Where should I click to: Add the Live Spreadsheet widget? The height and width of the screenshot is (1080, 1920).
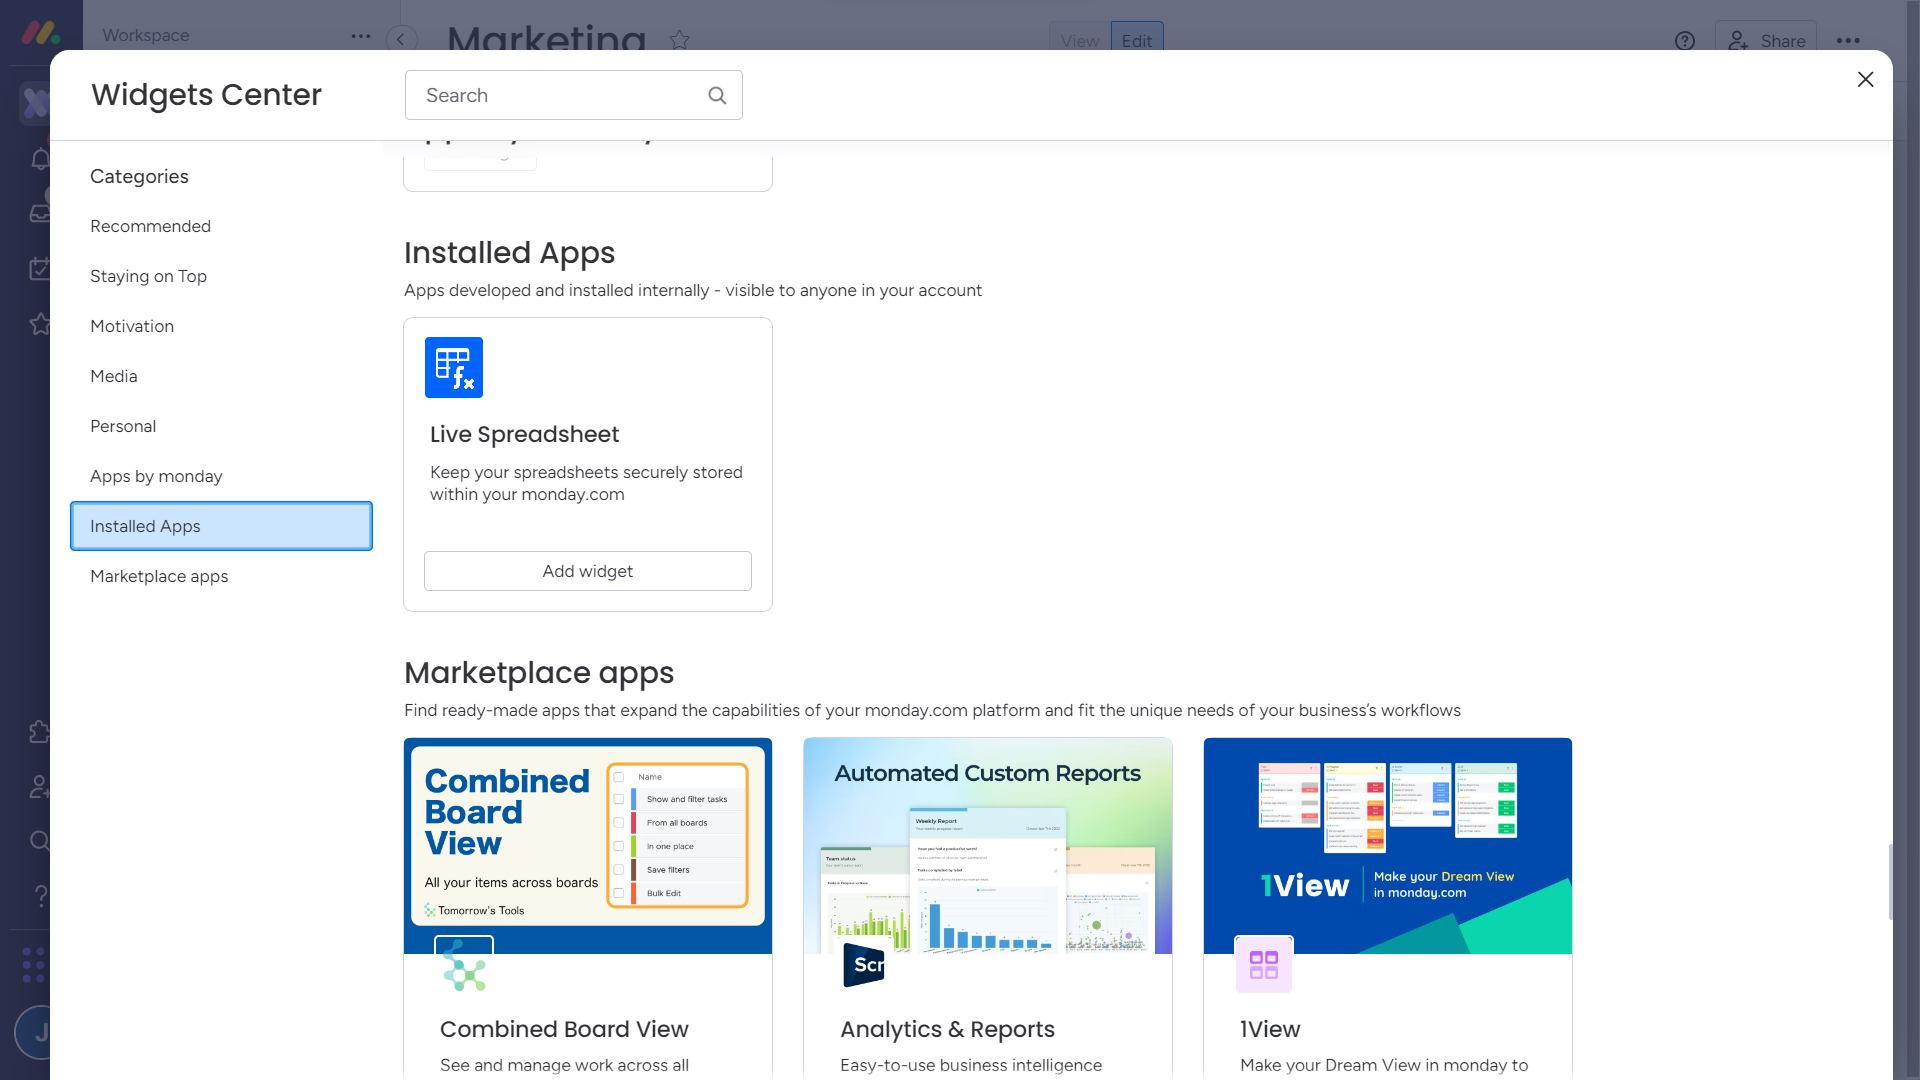click(x=588, y=571)
